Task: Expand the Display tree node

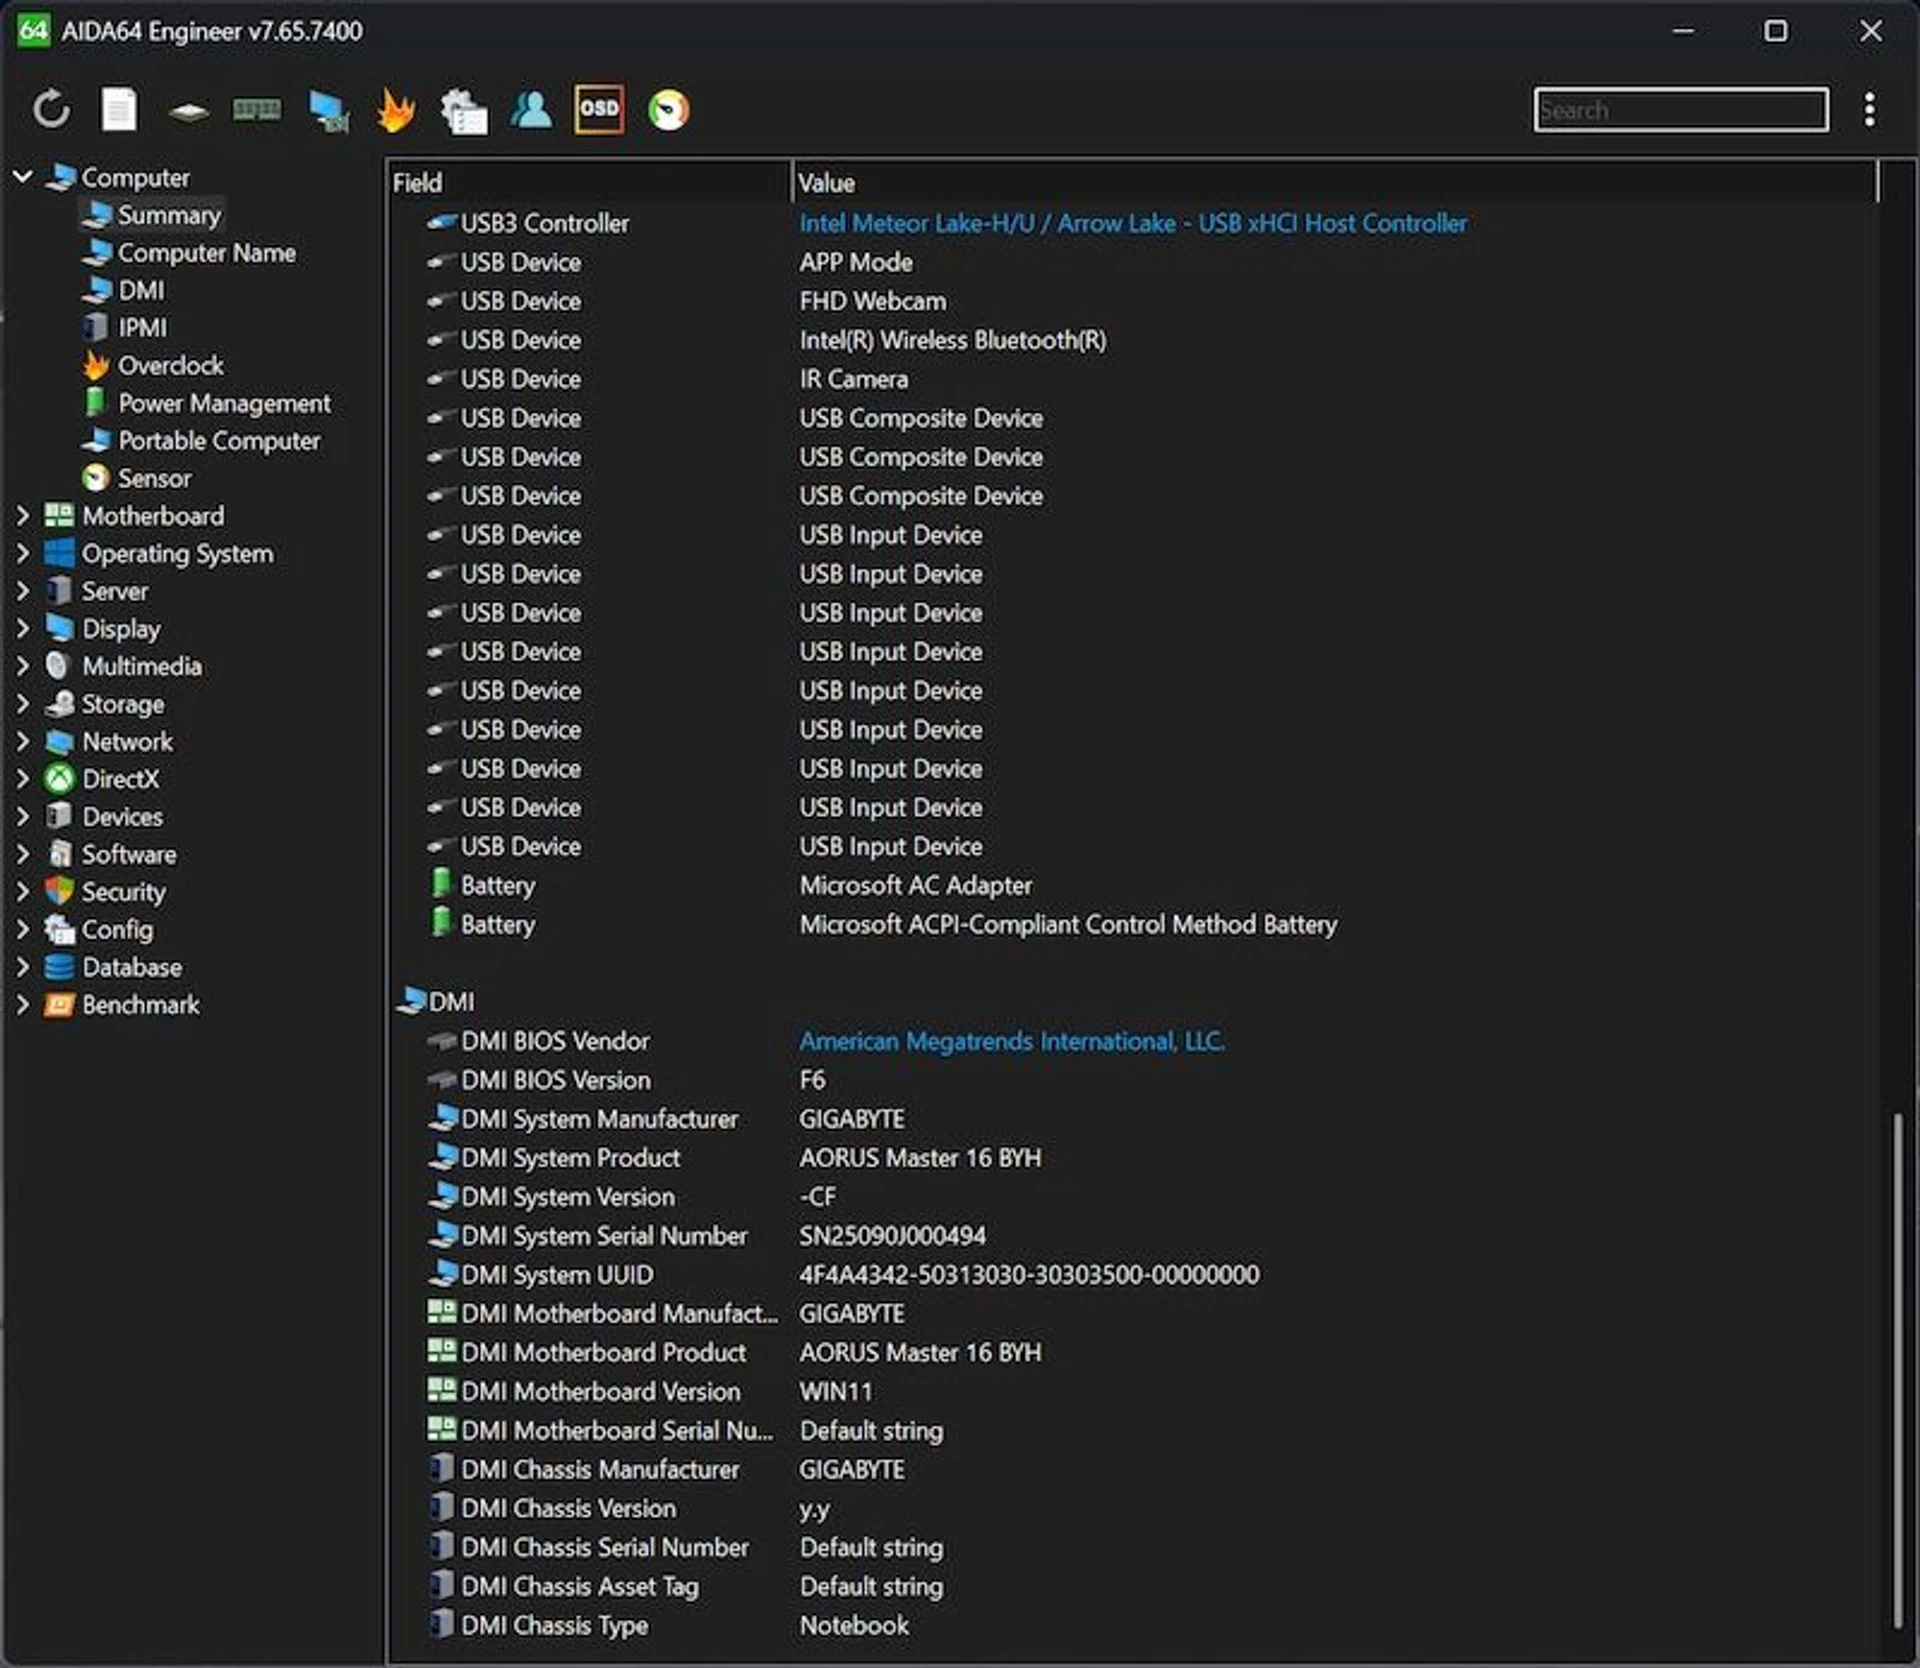Action: tap(22, 628)
